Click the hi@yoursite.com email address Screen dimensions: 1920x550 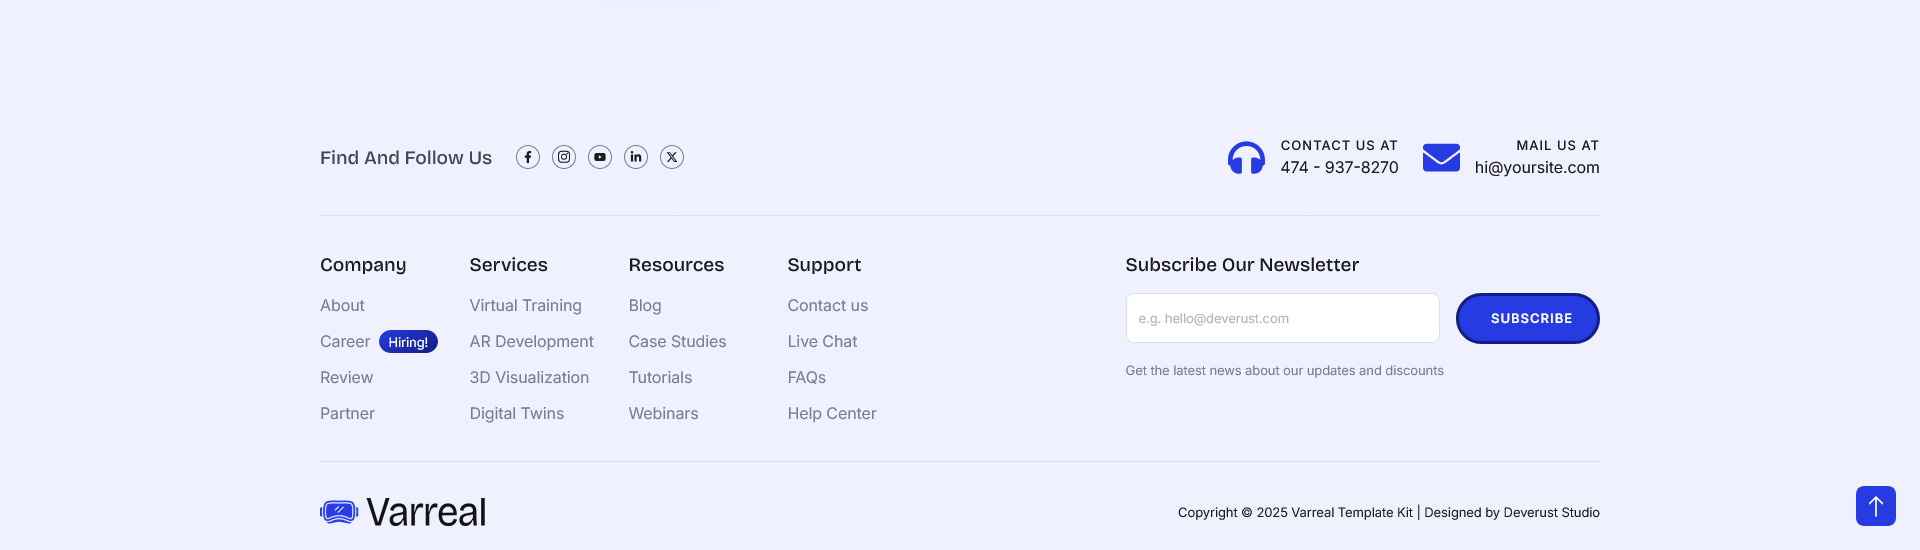(1536, 167)
